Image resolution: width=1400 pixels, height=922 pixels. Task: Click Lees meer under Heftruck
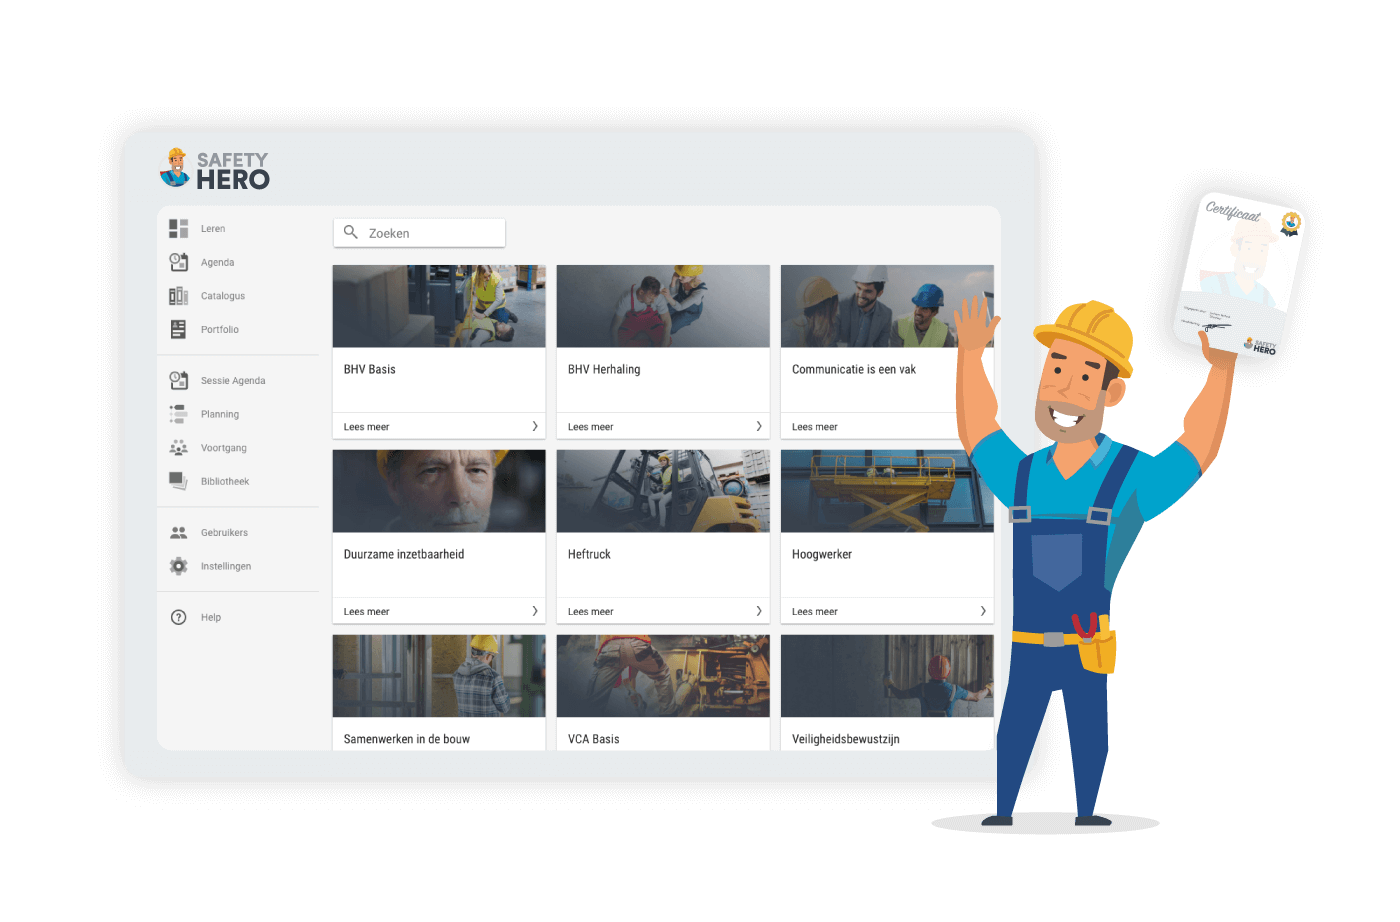(x=590, y=612)
